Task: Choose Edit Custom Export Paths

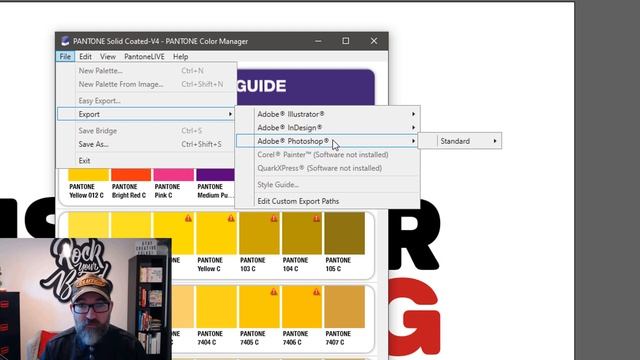Action: click(327, 201)
